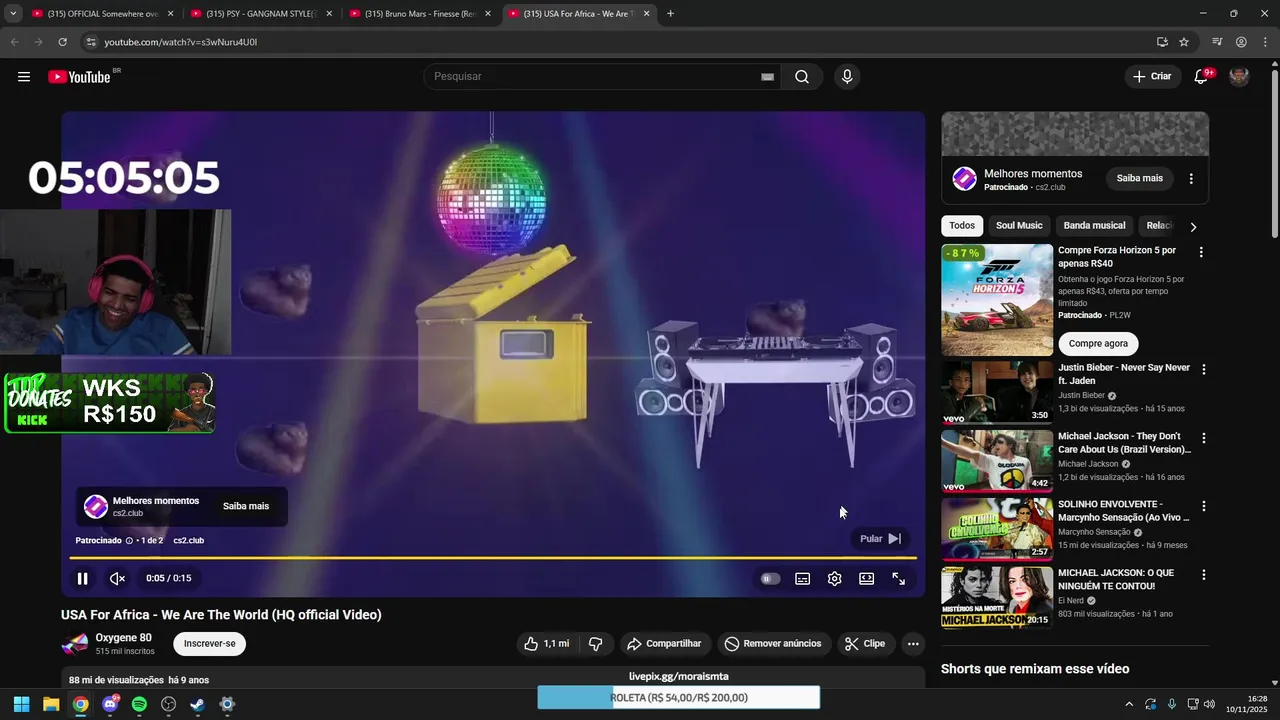Viewport: 1280px width, 720px height.
Task: Open Chrome three-dot menu
Action: tap(1266, 42)
